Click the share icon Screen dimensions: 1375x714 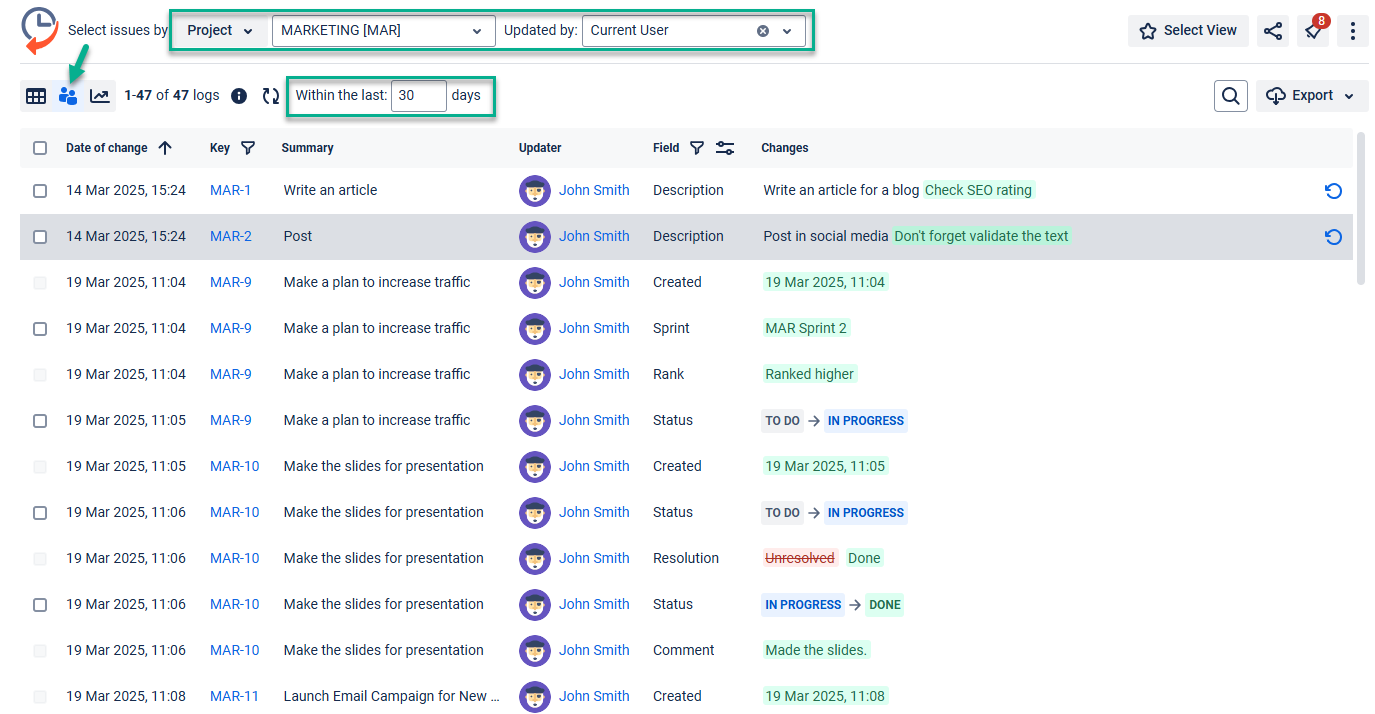[1273, 31]
